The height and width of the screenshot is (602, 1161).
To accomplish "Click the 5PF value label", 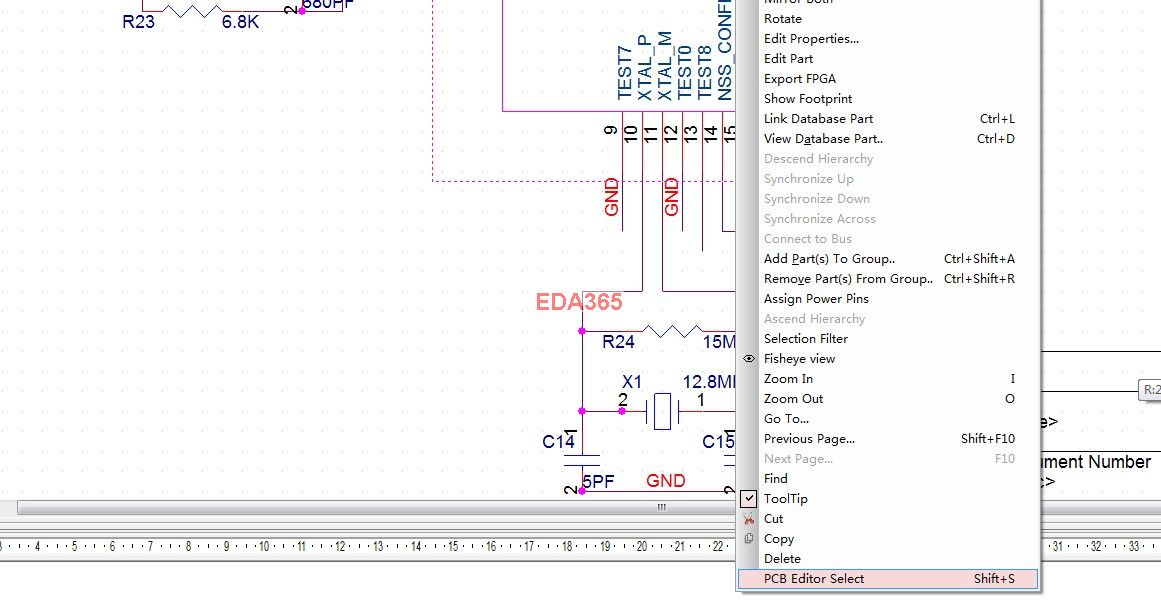I will pyautogui.click(x=598, y=481).
